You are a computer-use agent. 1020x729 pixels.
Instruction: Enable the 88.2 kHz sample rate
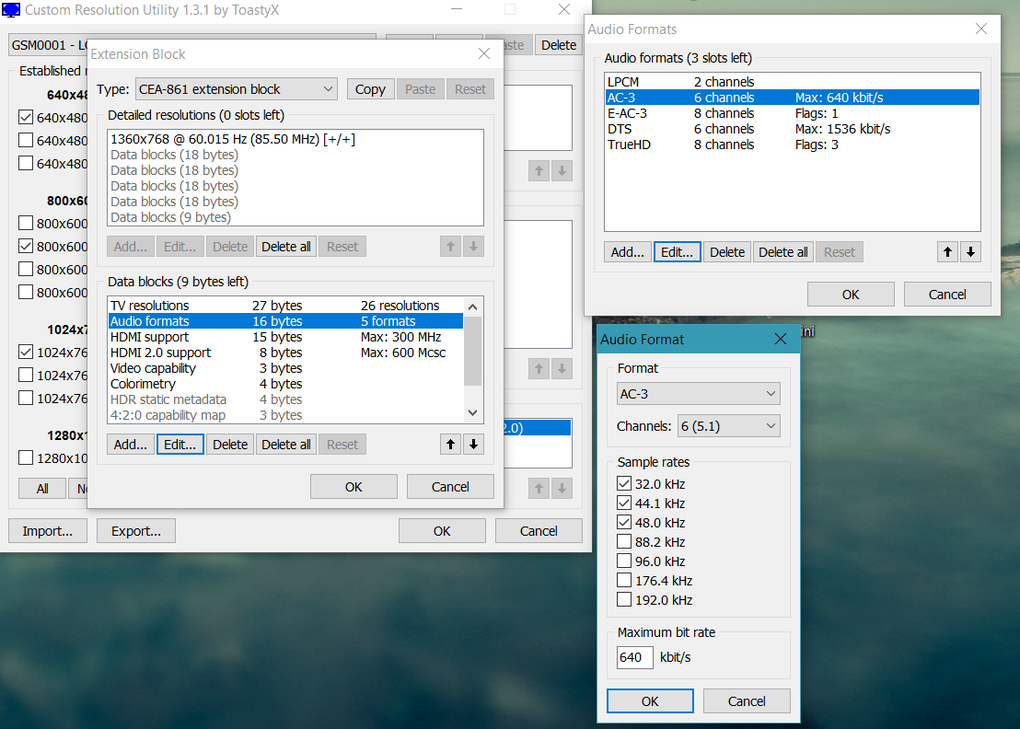624,542
